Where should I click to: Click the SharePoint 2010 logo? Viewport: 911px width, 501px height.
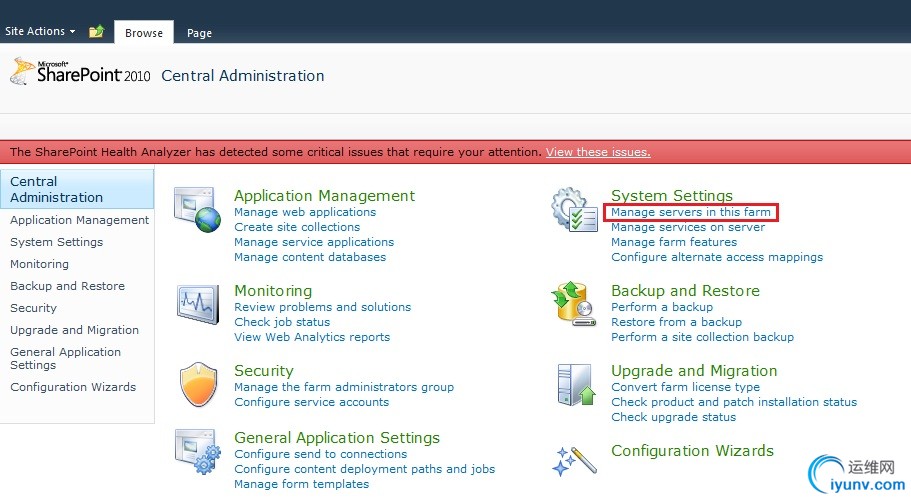[80, 72]
